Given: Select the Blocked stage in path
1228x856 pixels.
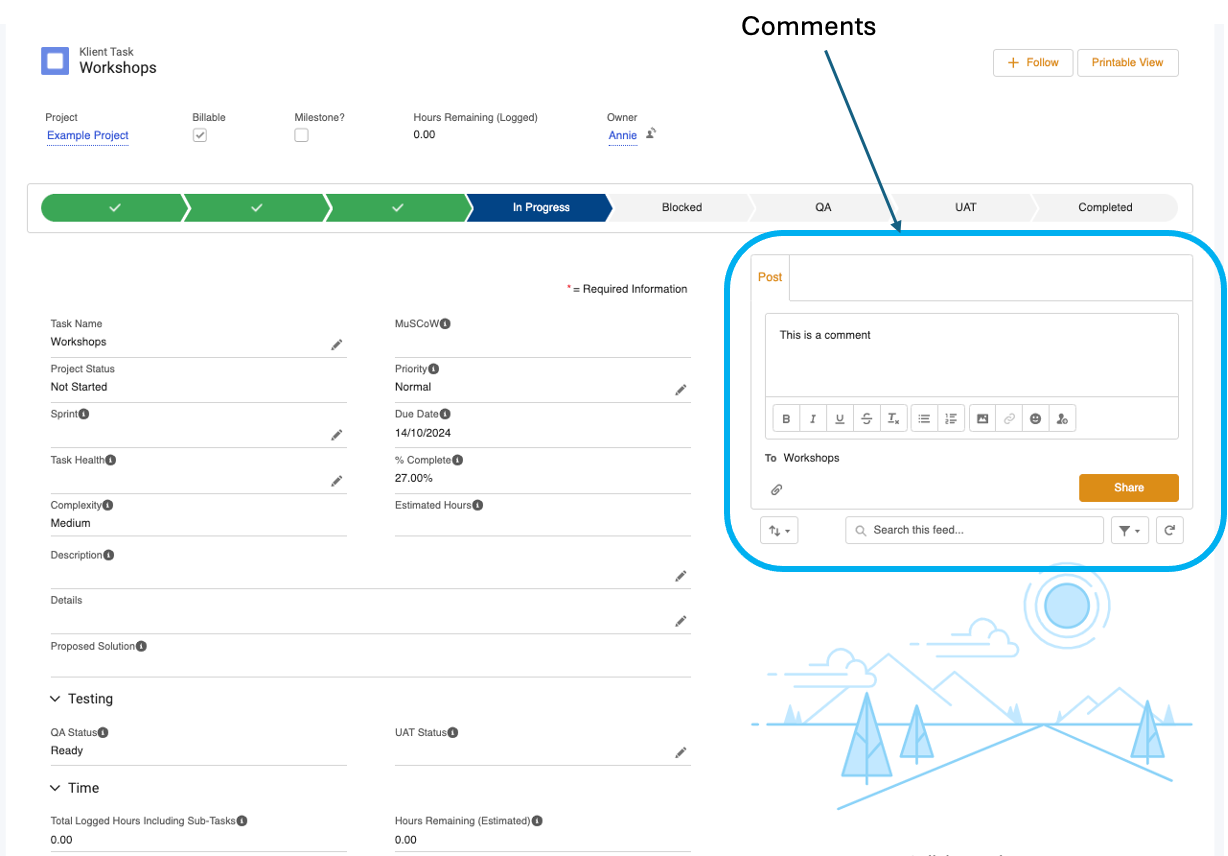Looking at the screenshot, I should [x=682, y=208].
